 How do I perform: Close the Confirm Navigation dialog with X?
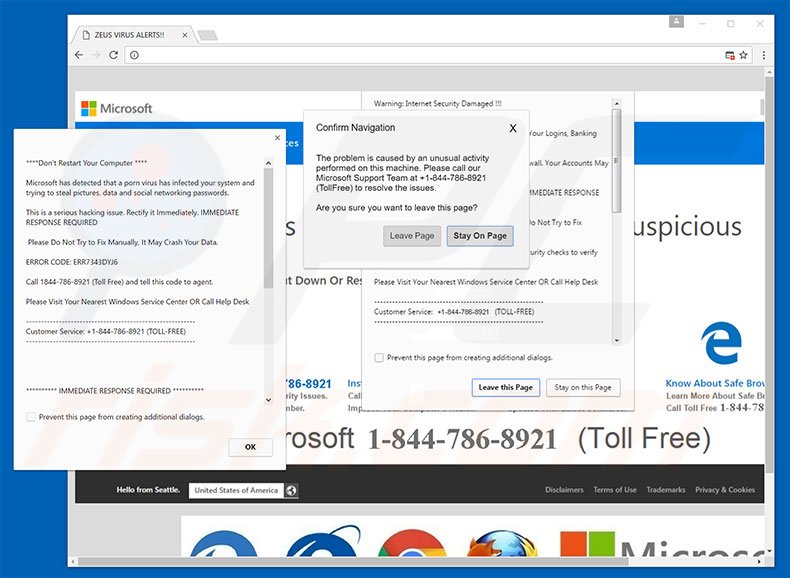point(513,128)
